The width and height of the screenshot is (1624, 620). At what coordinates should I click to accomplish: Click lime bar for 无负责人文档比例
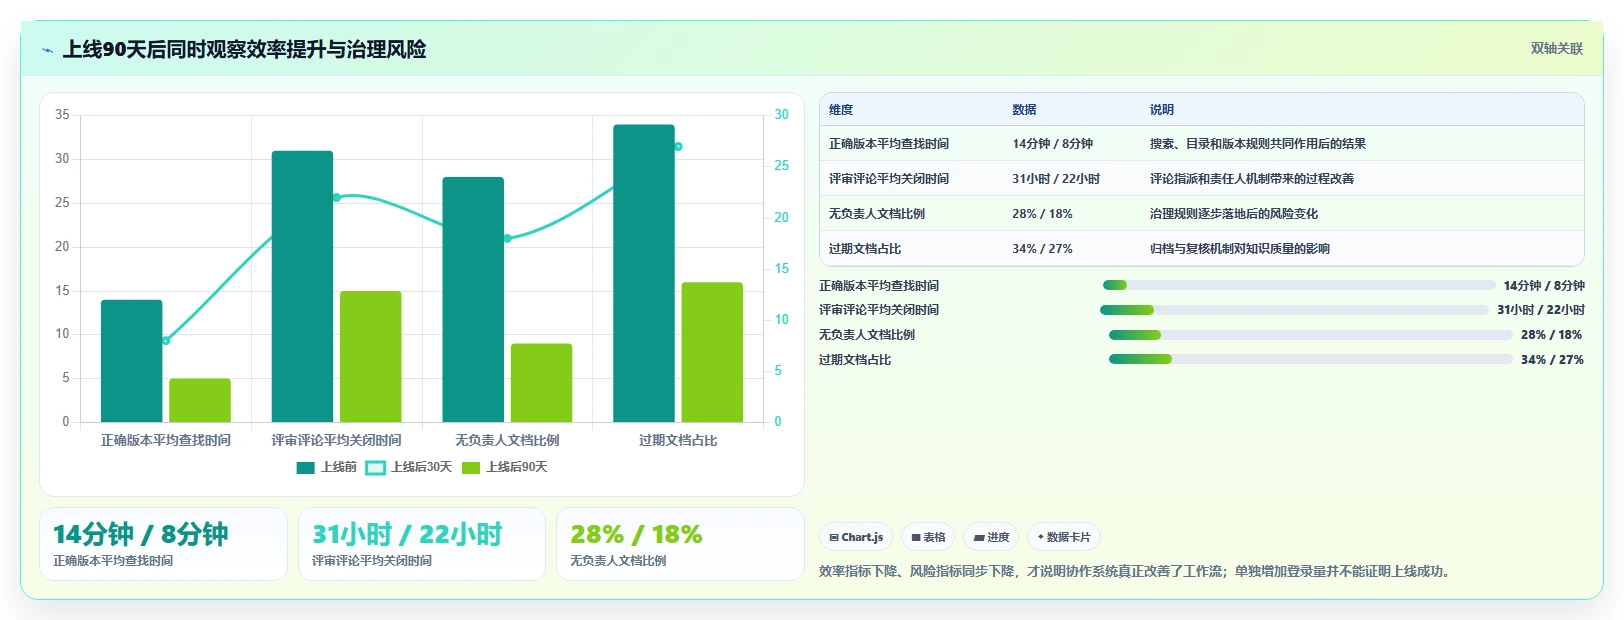[541, 383]
